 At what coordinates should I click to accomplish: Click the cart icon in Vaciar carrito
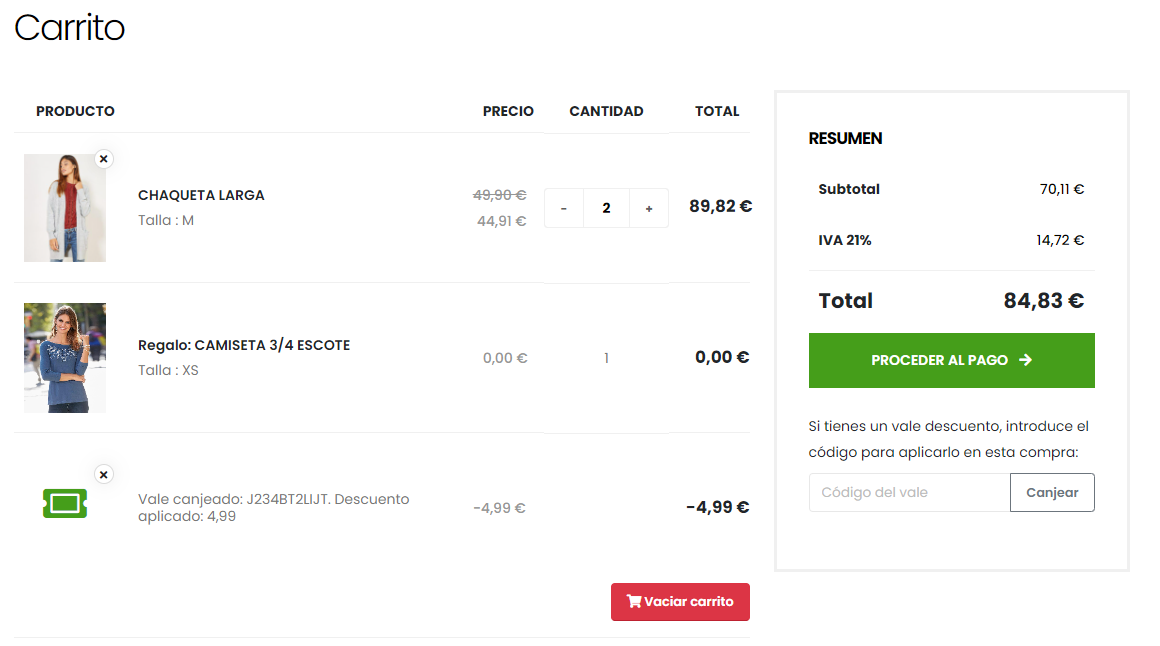point(634,601)
